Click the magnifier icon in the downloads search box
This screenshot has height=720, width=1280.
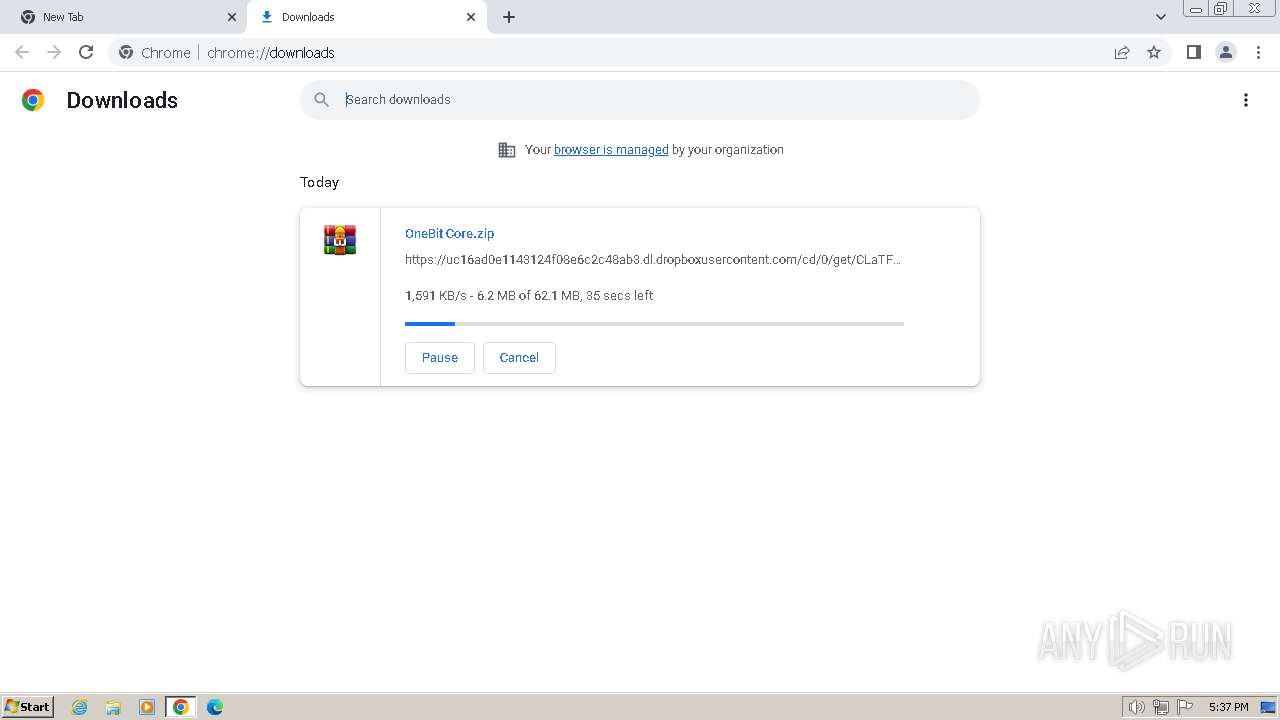pos(321,99)
